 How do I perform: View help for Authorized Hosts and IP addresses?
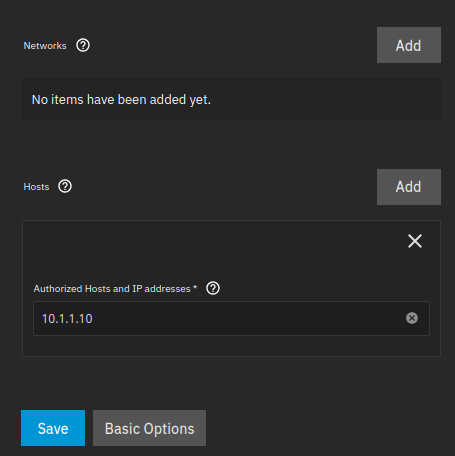coord(213,288)
